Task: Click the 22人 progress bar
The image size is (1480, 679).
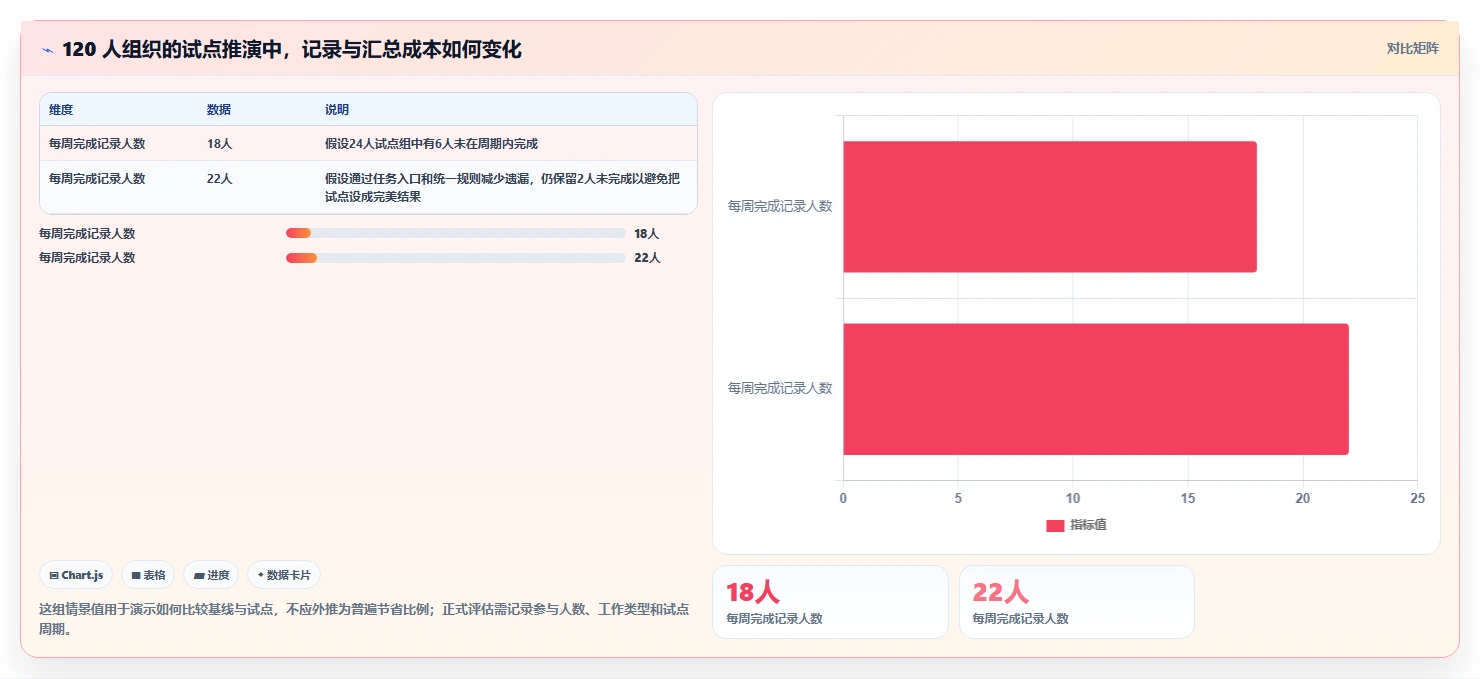Action: 456,258
